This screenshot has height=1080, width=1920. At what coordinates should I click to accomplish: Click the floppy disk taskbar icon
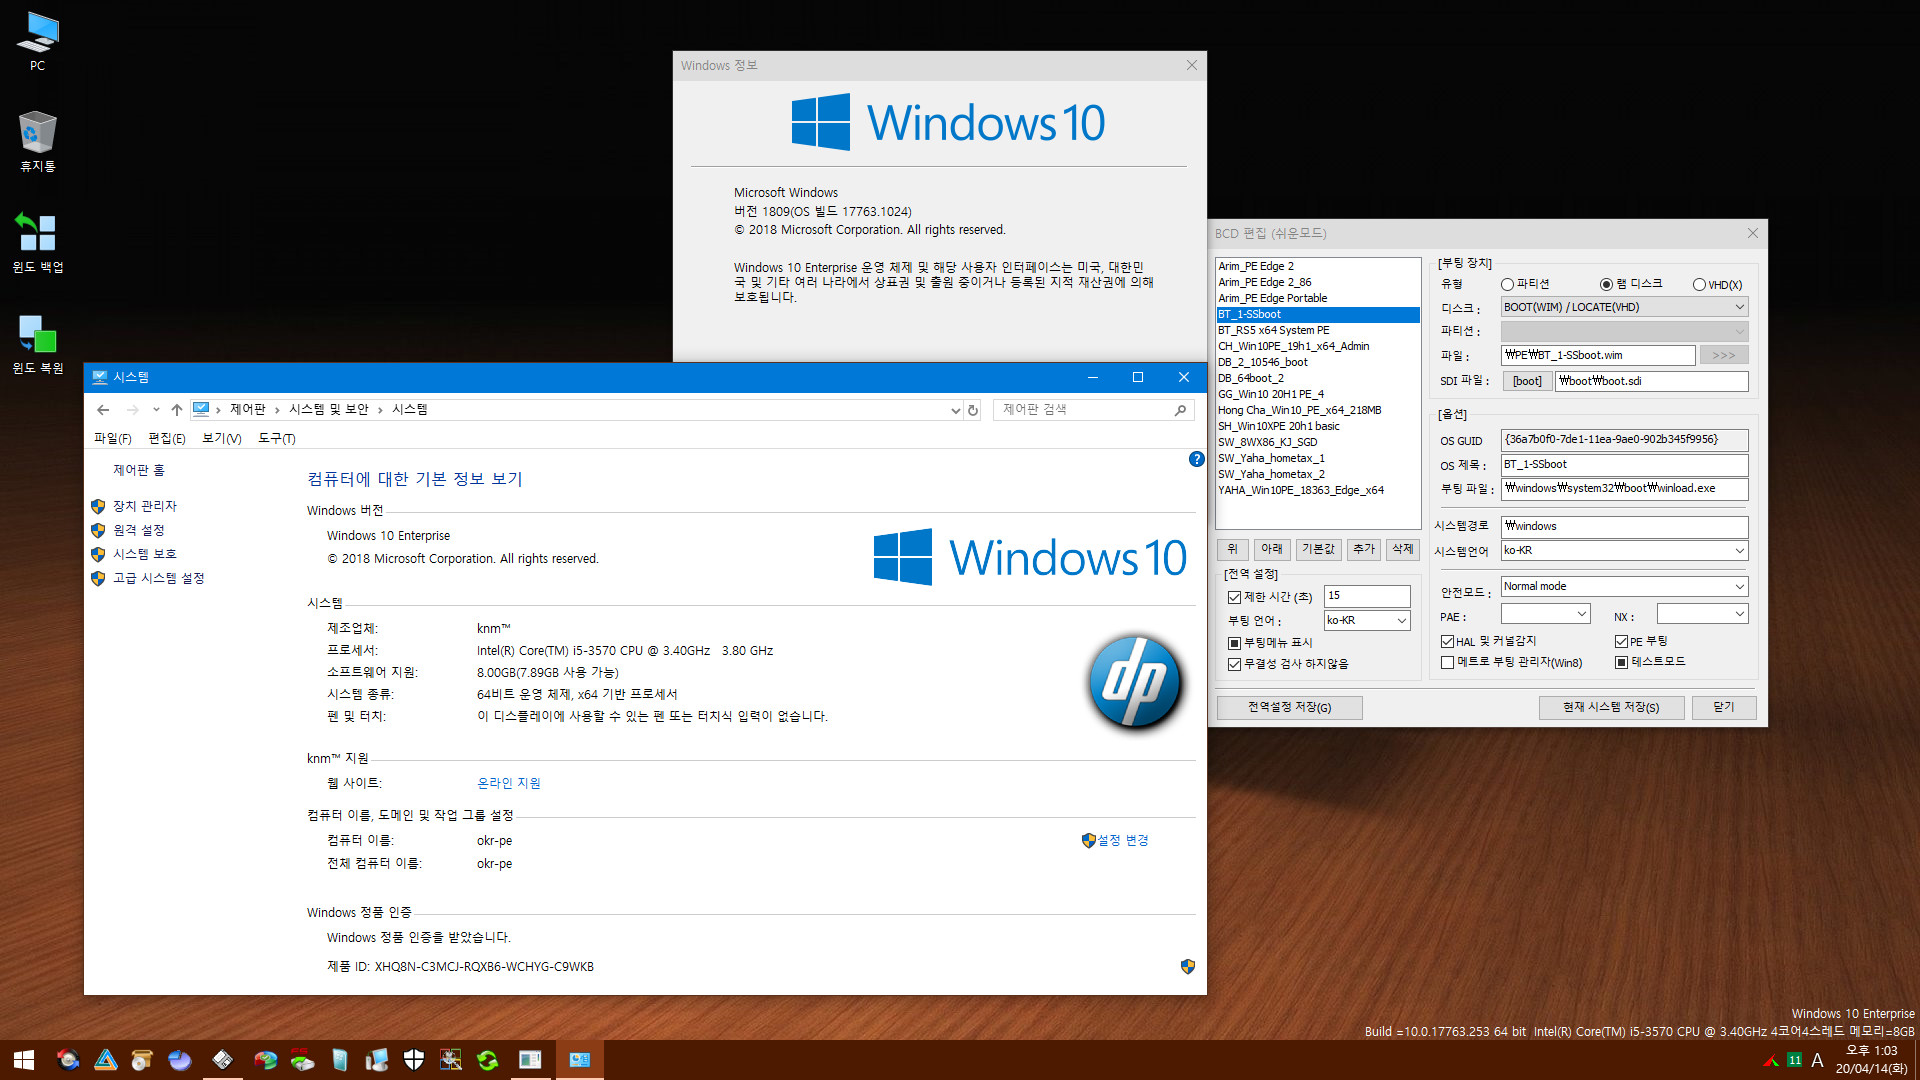[x=223, y=1060]
